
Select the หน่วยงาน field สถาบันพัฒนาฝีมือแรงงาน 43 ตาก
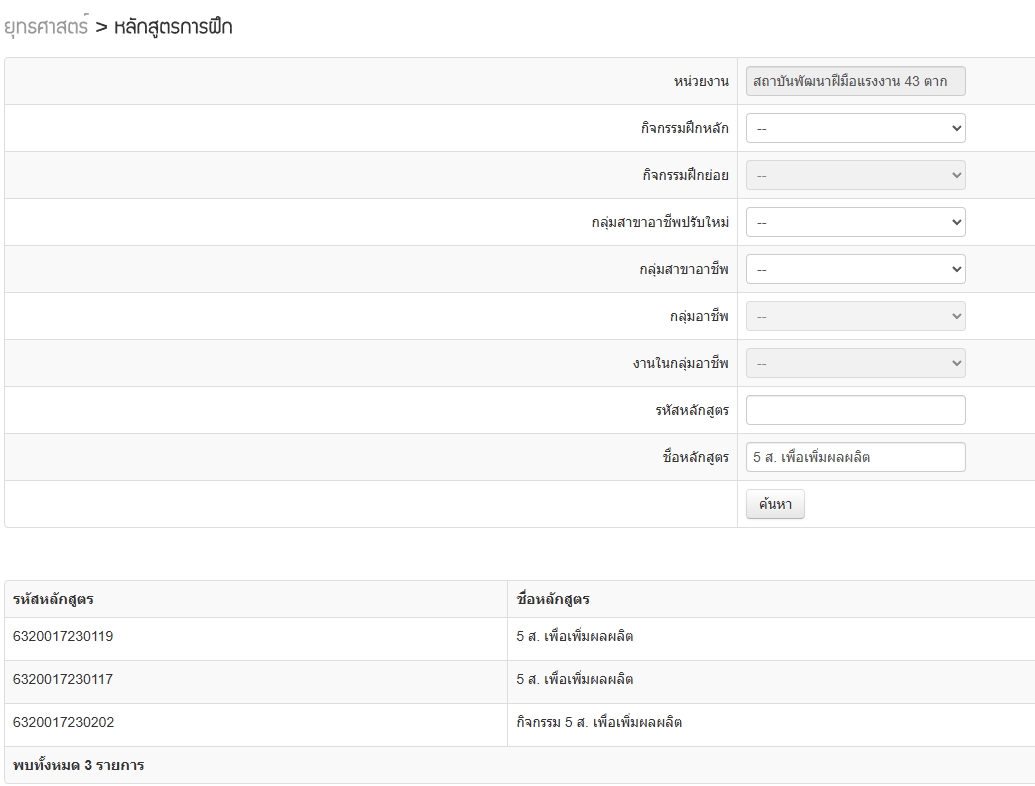(x=855, y=81)
